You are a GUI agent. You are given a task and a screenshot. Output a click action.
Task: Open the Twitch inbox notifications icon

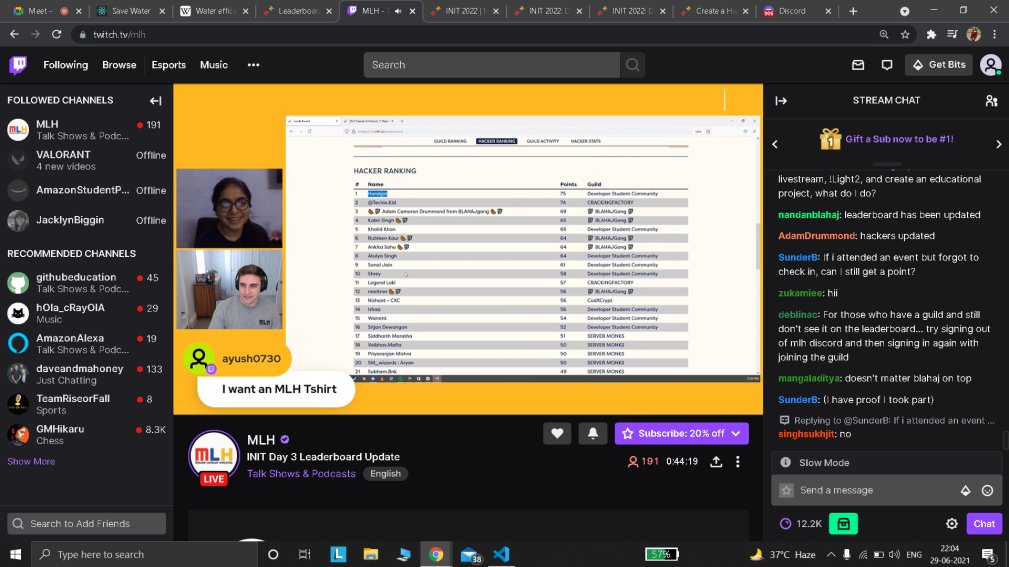pos(858,65)
